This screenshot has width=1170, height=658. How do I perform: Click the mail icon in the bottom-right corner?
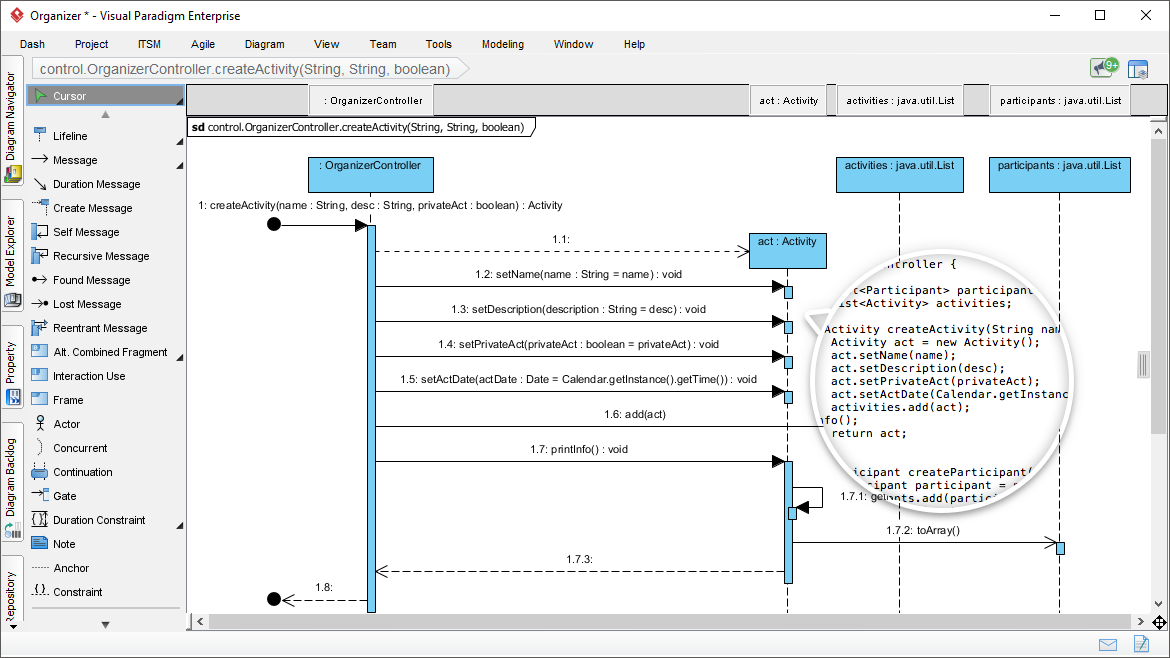1106,644
